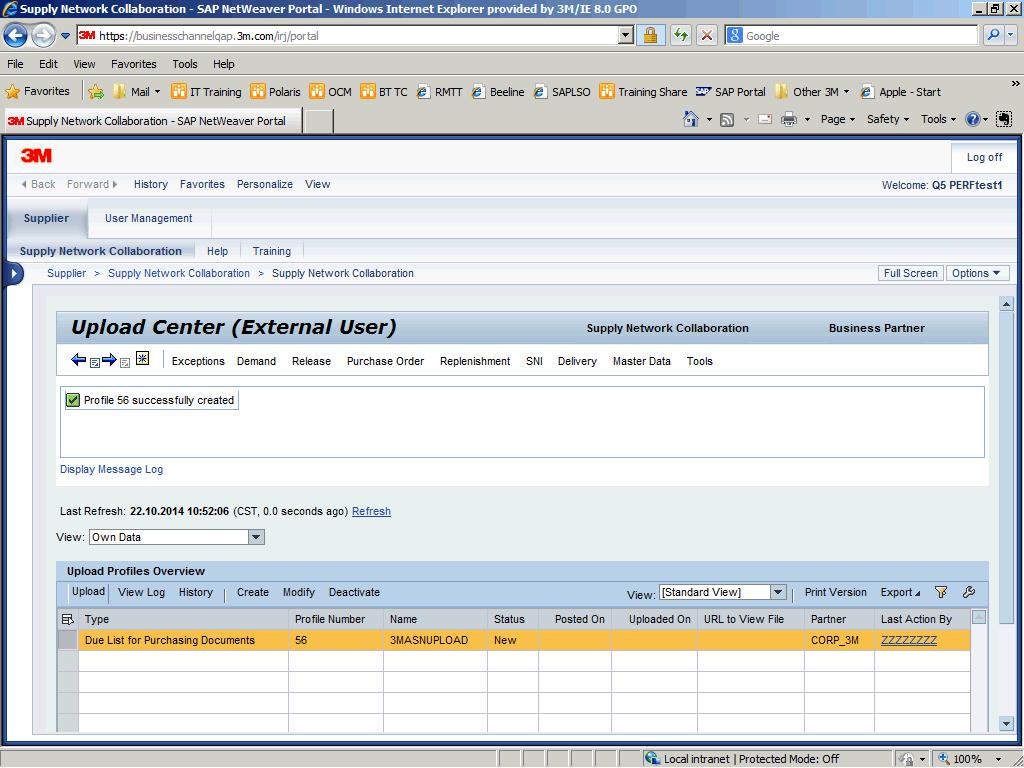Click the table scrollbar up arrow
The height and width of the screenshot is (768, 1024).
point(978,617)
